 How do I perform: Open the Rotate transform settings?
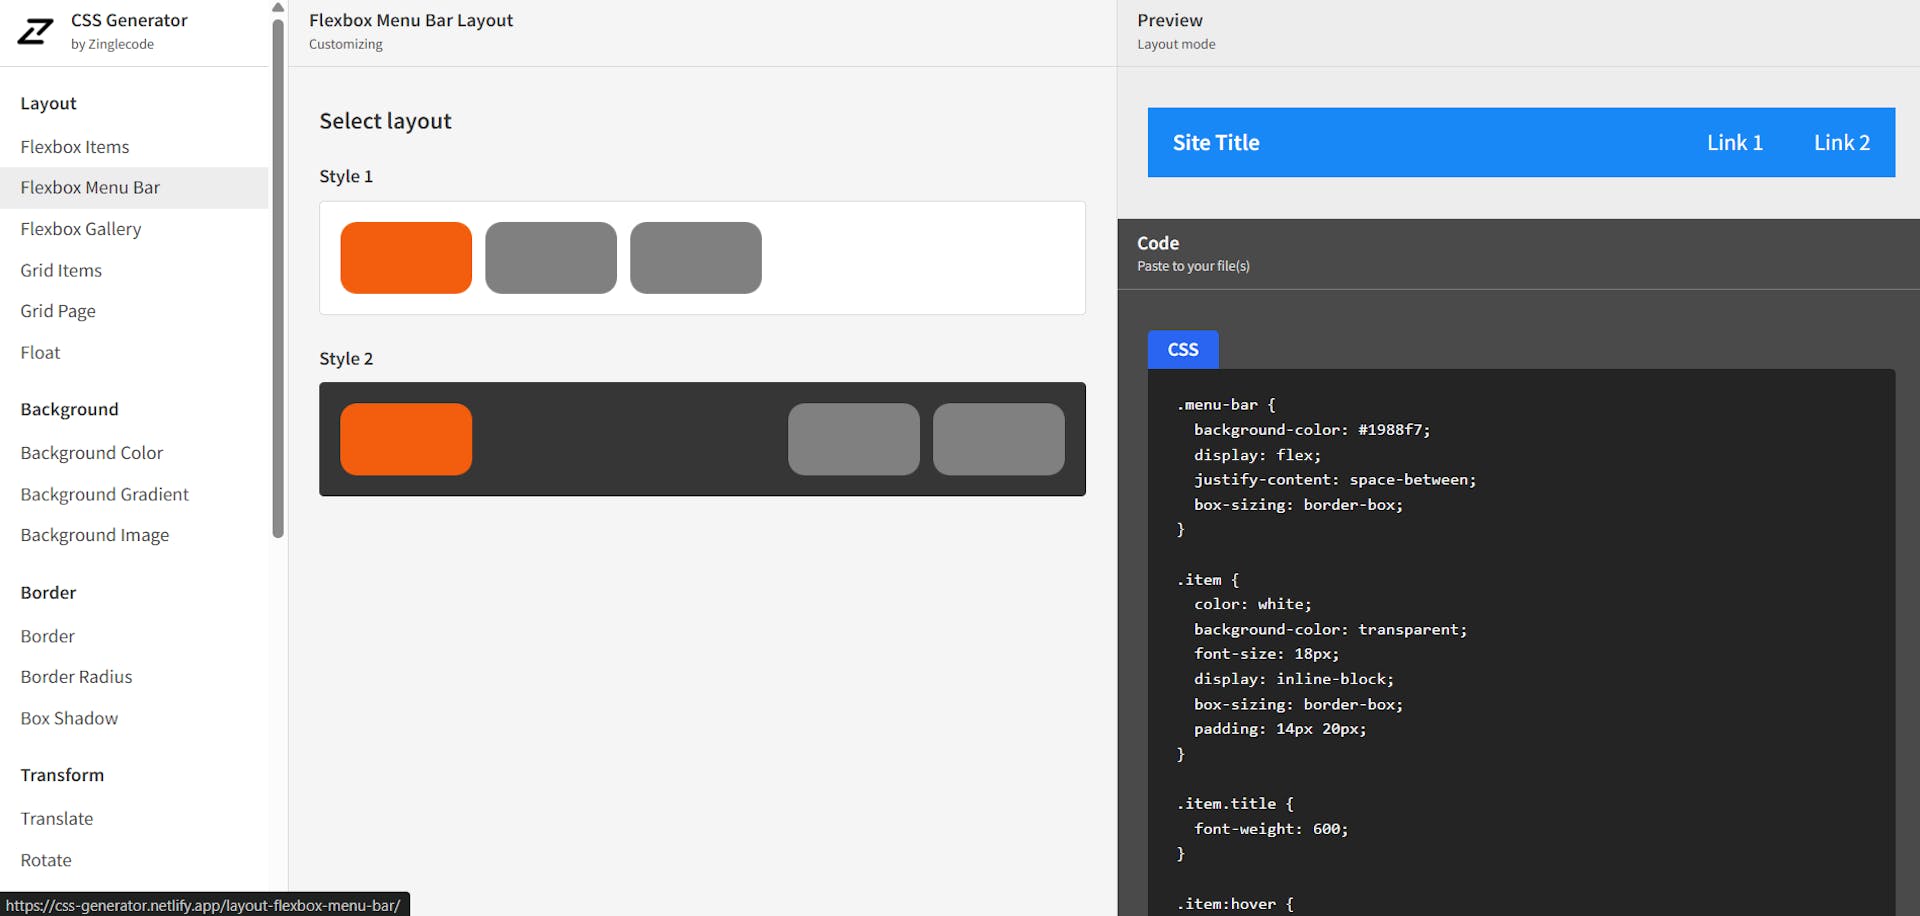(x=45, y=860)
